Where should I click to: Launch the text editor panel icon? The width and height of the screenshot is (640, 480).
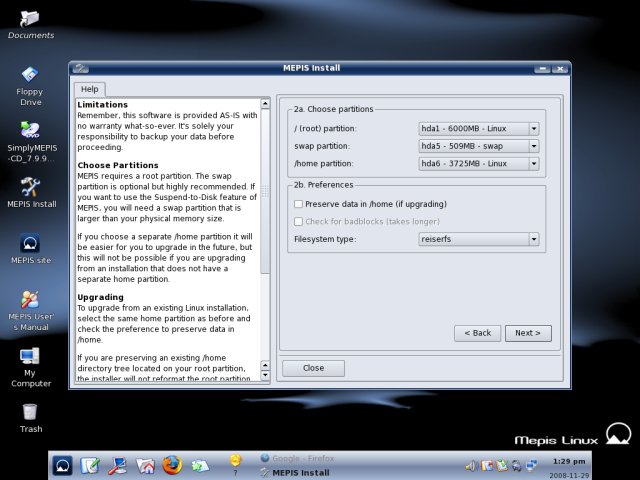tap(90, 465)
